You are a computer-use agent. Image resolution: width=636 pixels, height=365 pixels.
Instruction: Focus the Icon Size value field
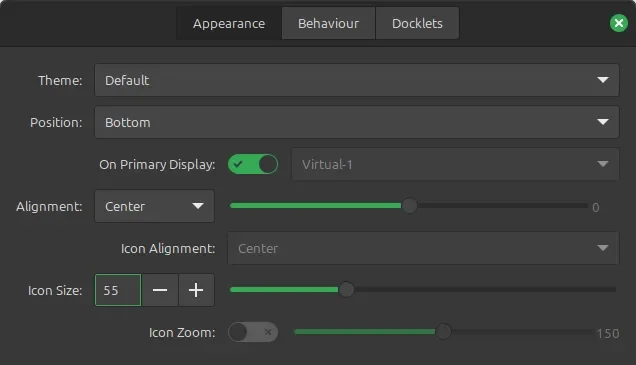coord(118,290)
